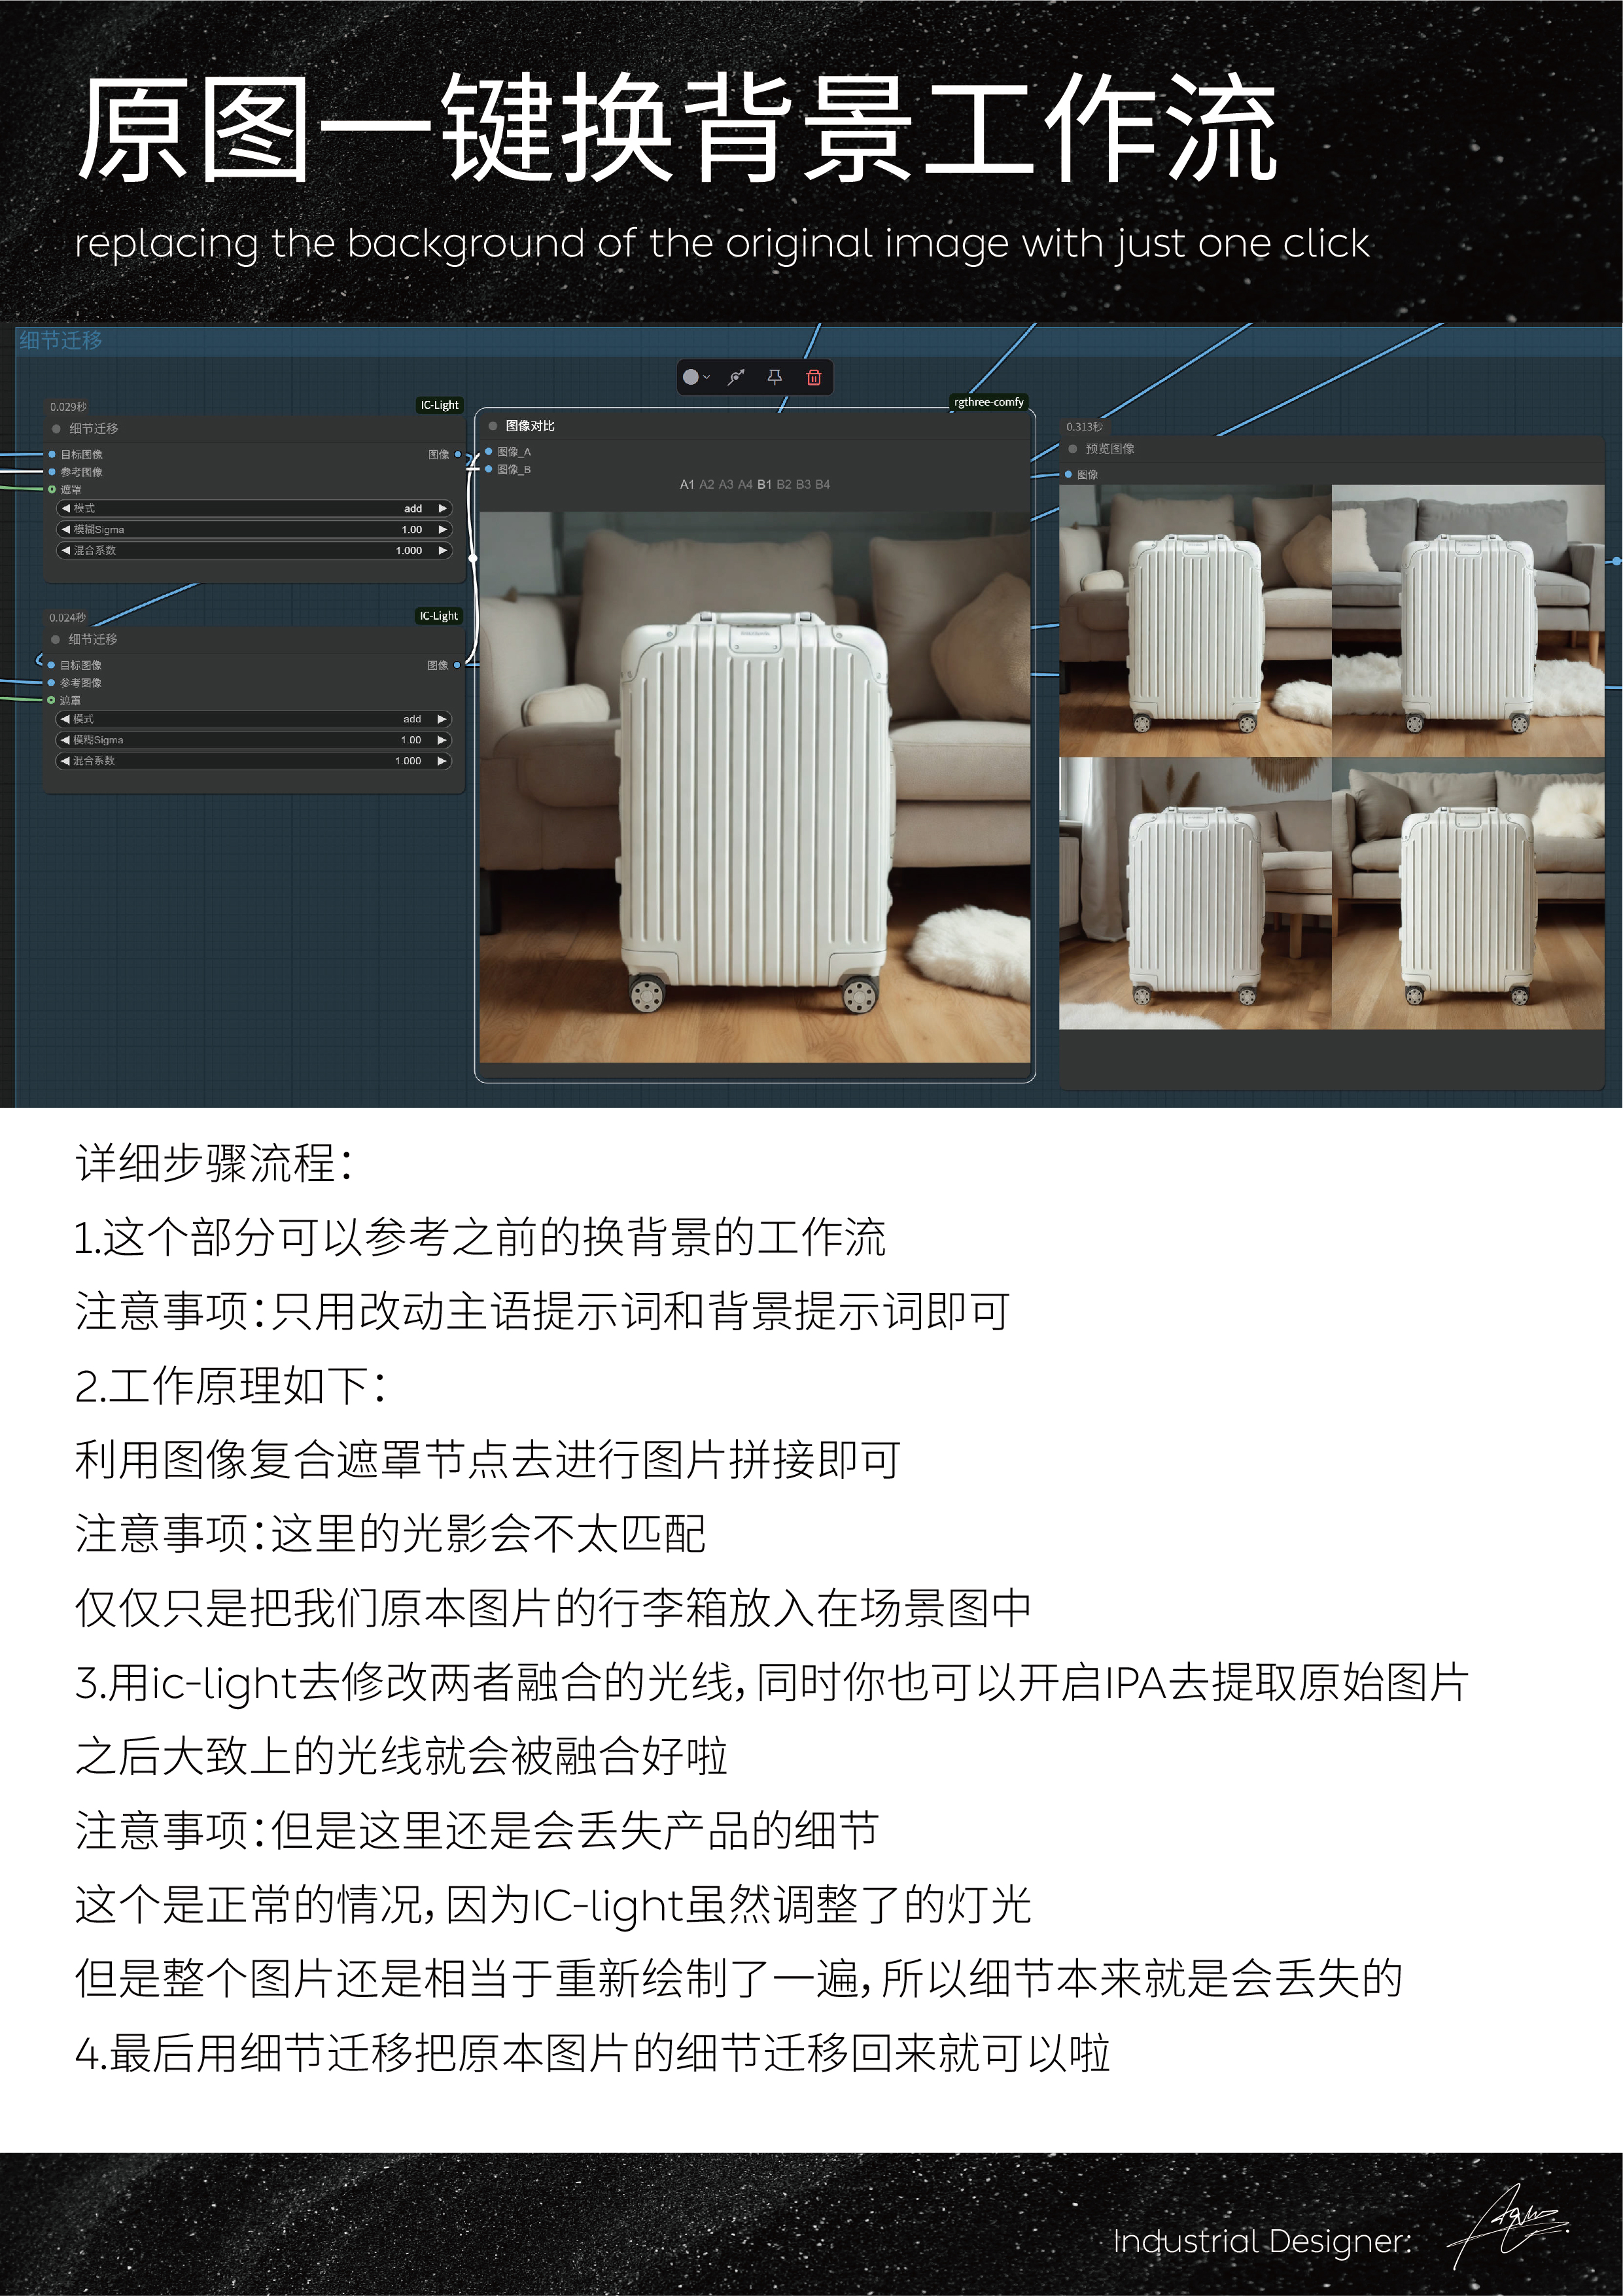Viewport: 1623px width, 2296px height.
Task: Click the trash icon in the floating toolbar
Action: click(x=814, y=377)
